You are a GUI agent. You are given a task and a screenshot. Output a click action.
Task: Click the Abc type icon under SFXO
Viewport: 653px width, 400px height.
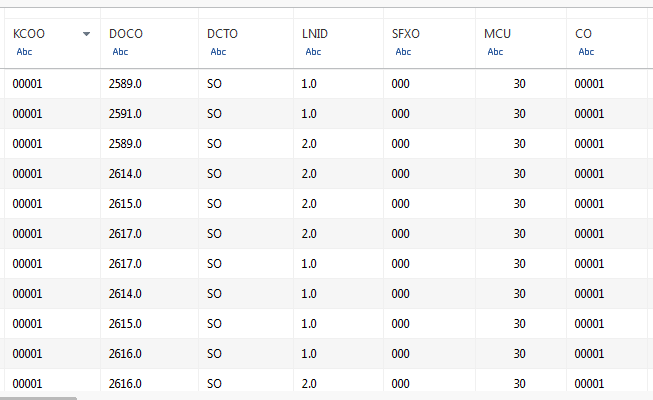[x=403, y=52]
